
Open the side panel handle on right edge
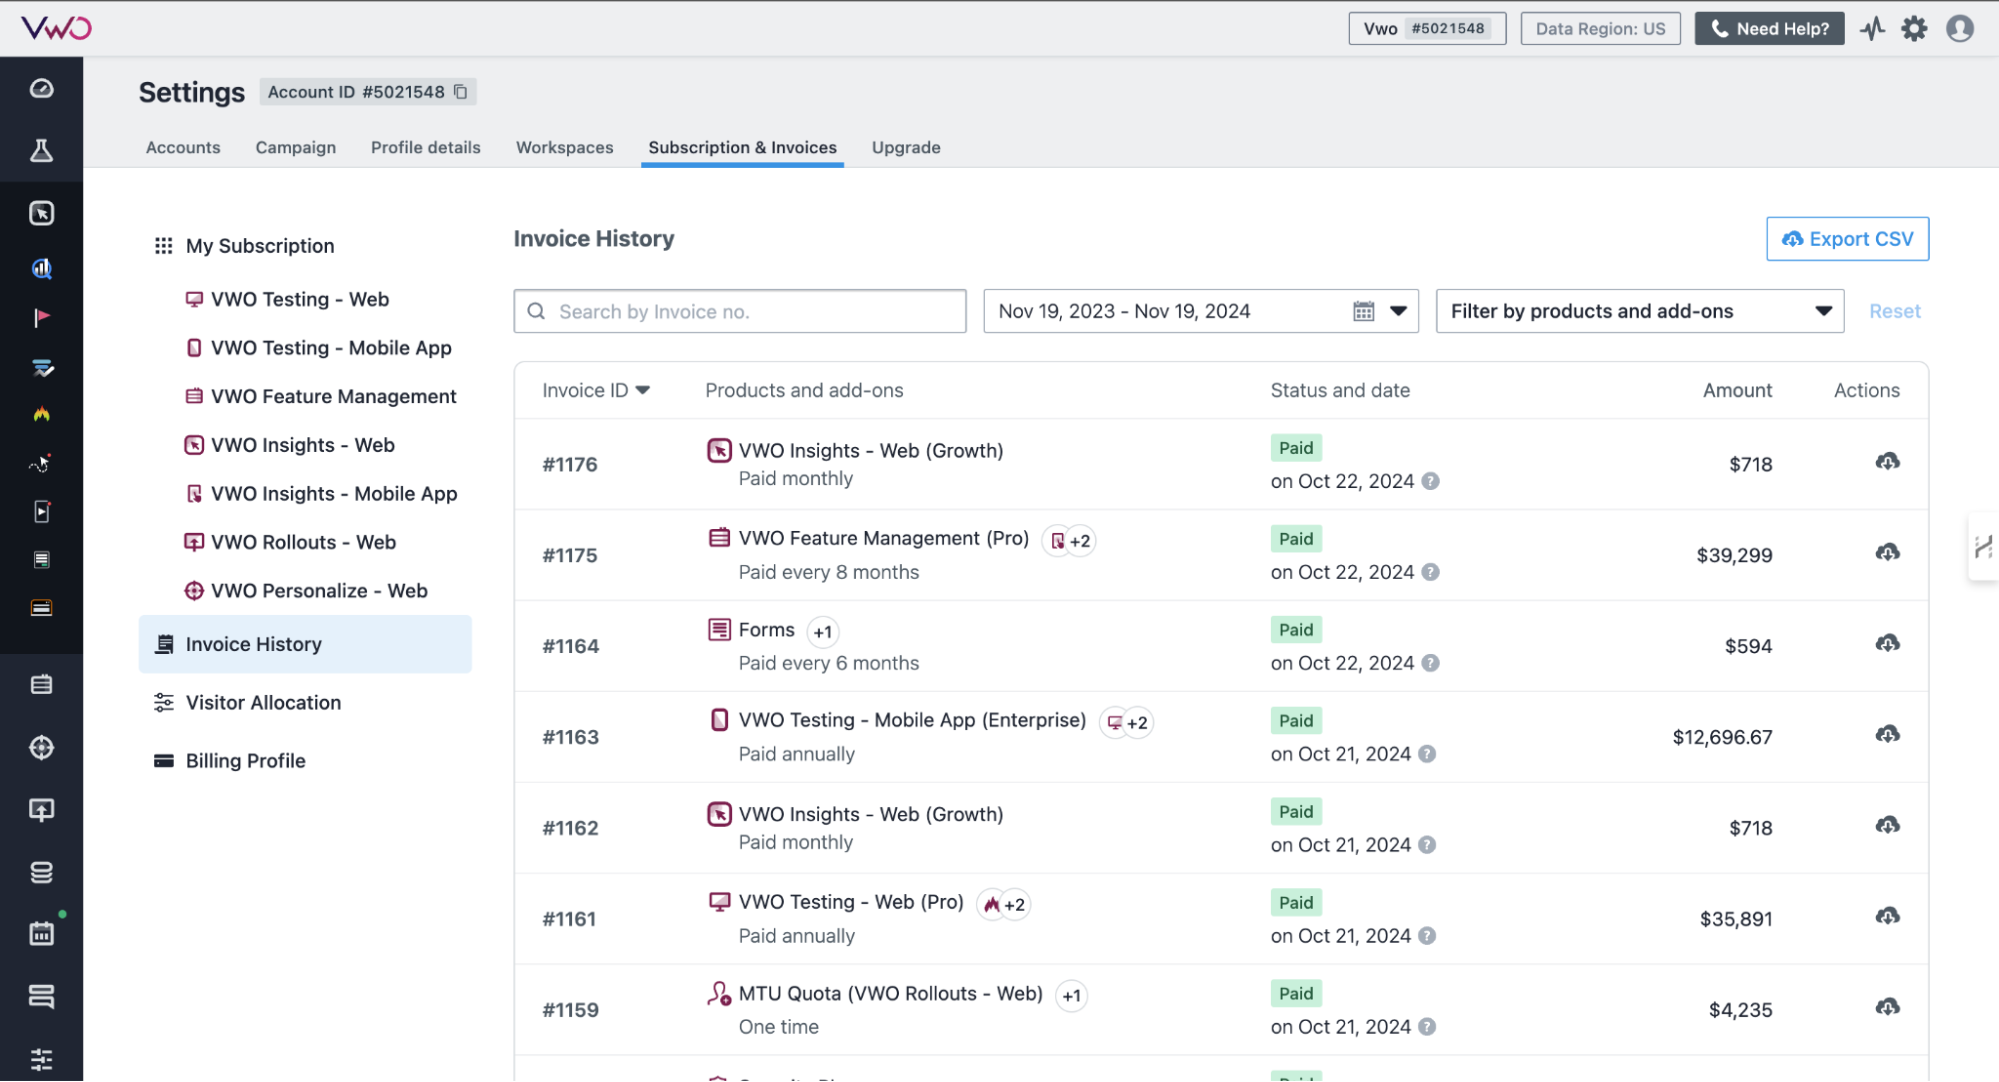point(1984,547)
